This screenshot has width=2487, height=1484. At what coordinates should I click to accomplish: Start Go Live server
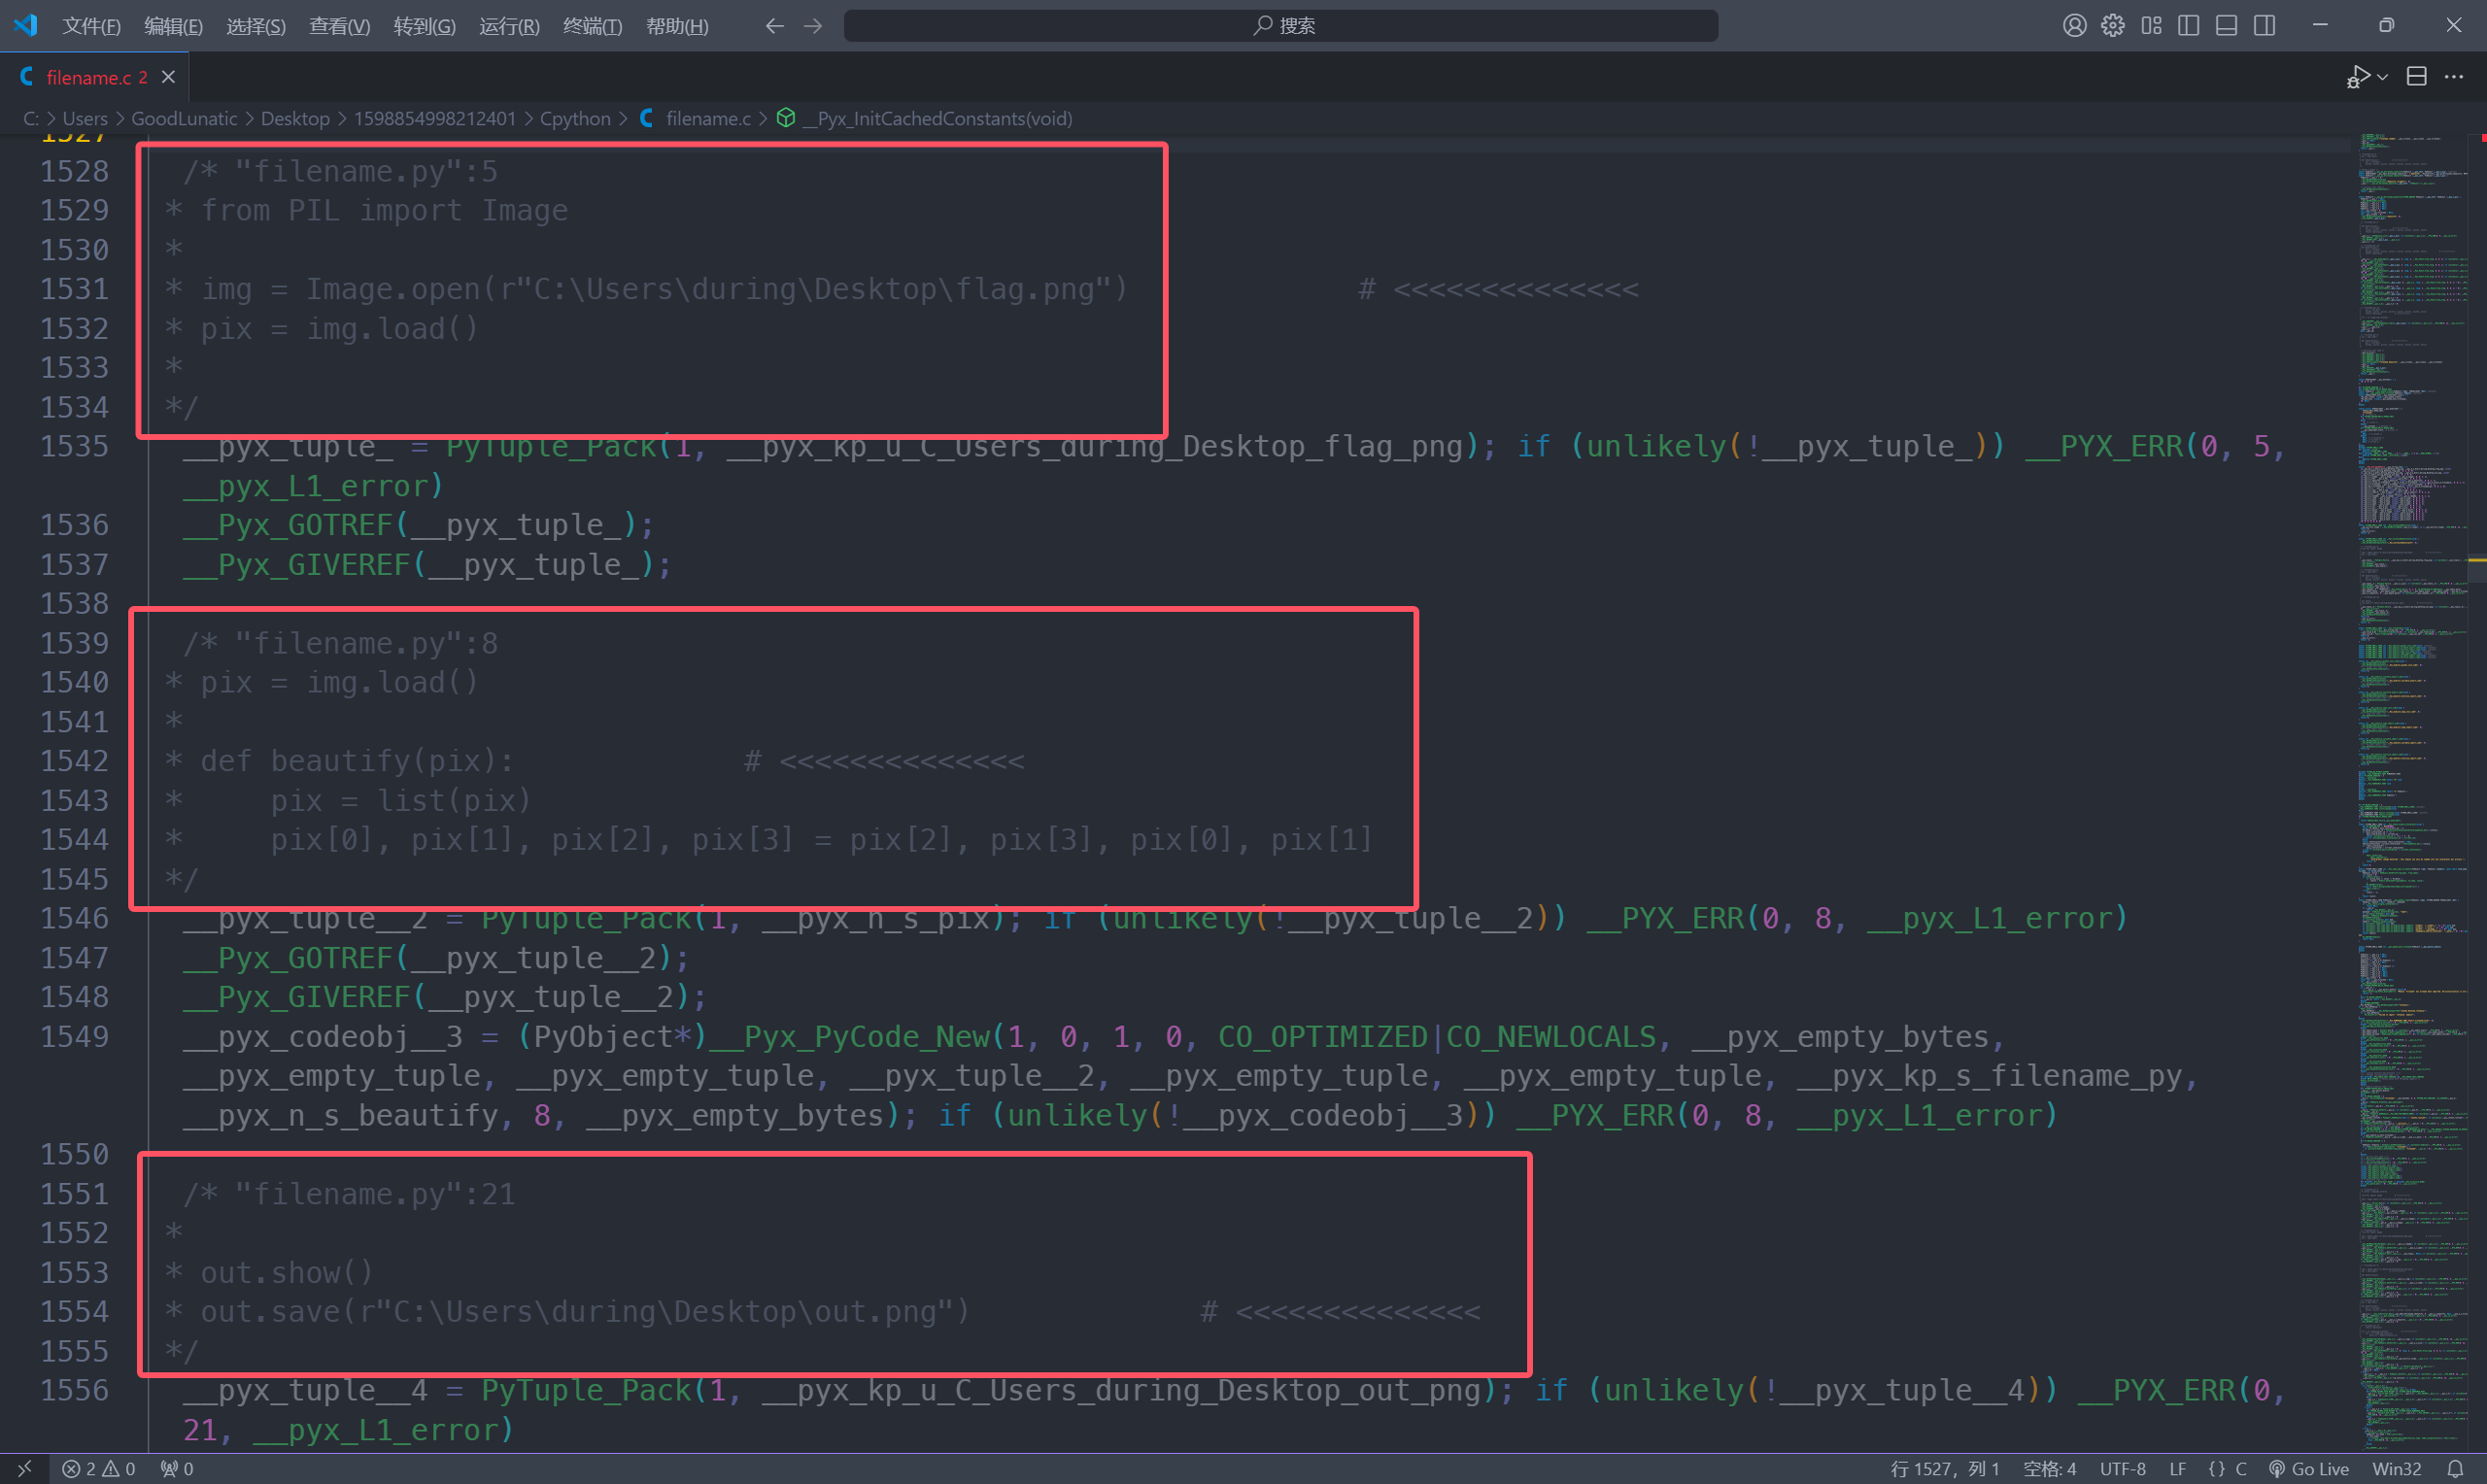(x=2308, y=1469)
